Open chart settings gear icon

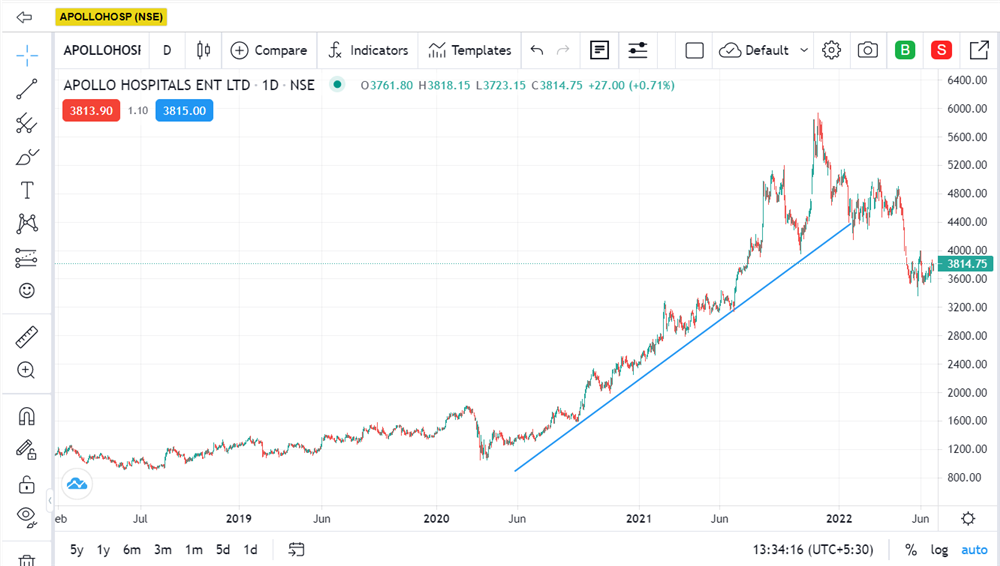[832, 50]
